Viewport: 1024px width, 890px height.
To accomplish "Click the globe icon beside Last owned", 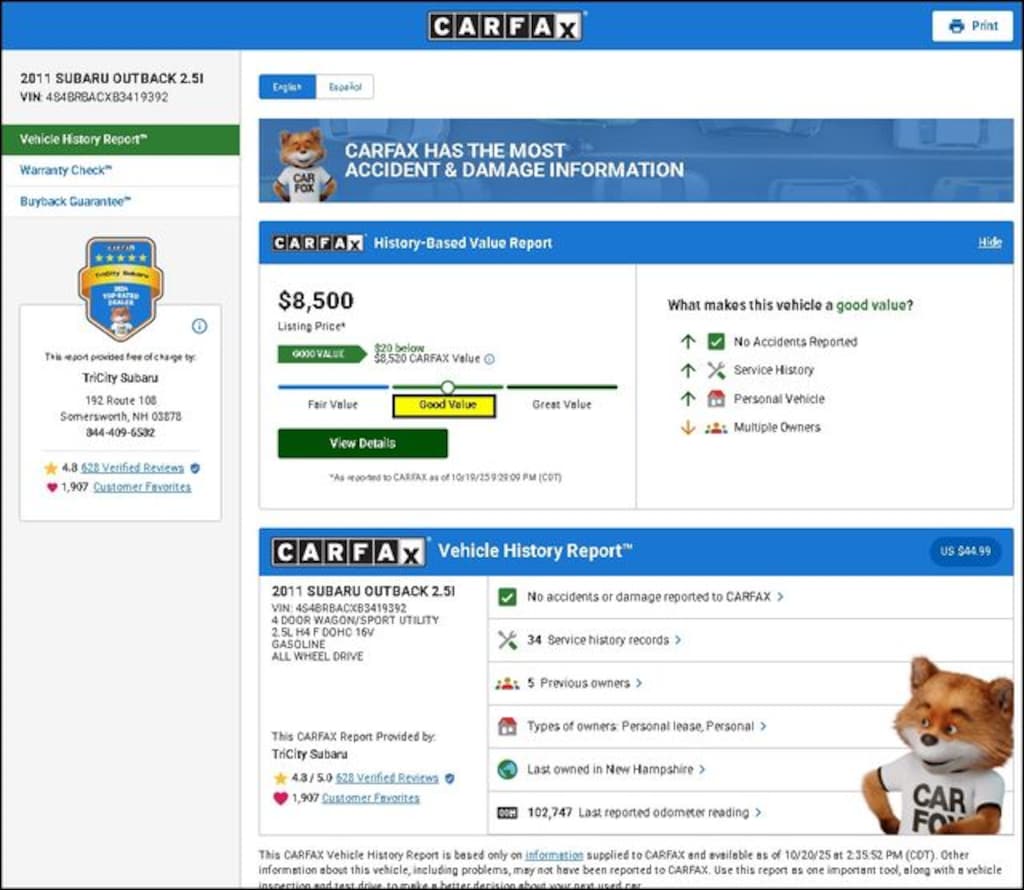I will [x=507, y=769].
